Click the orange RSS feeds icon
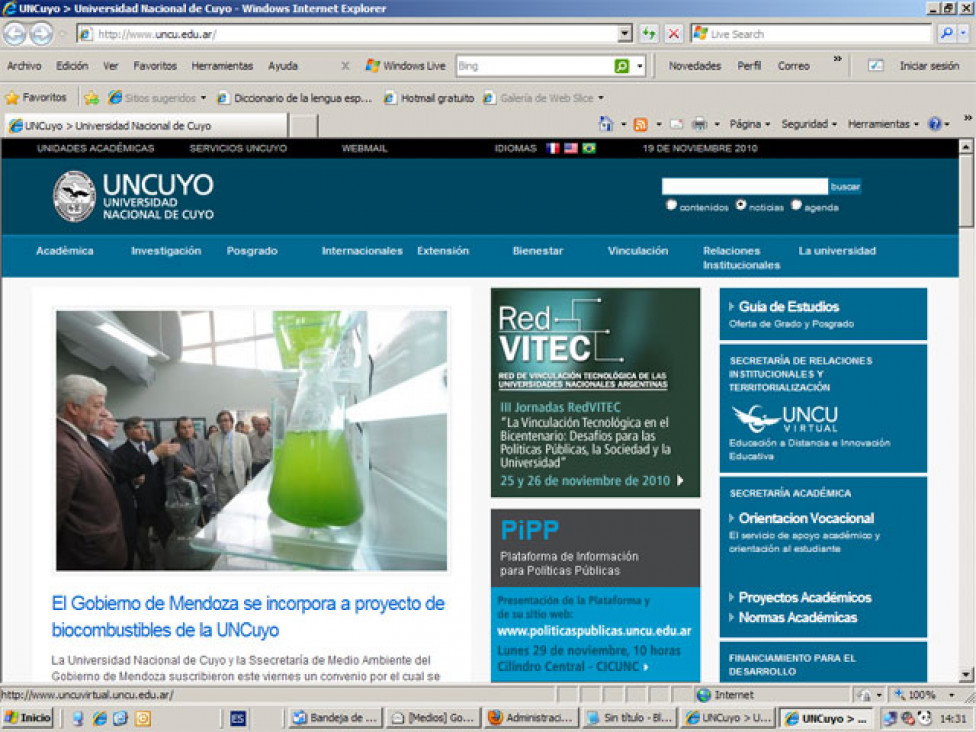 pyautogui.click(x=640, y=124)
